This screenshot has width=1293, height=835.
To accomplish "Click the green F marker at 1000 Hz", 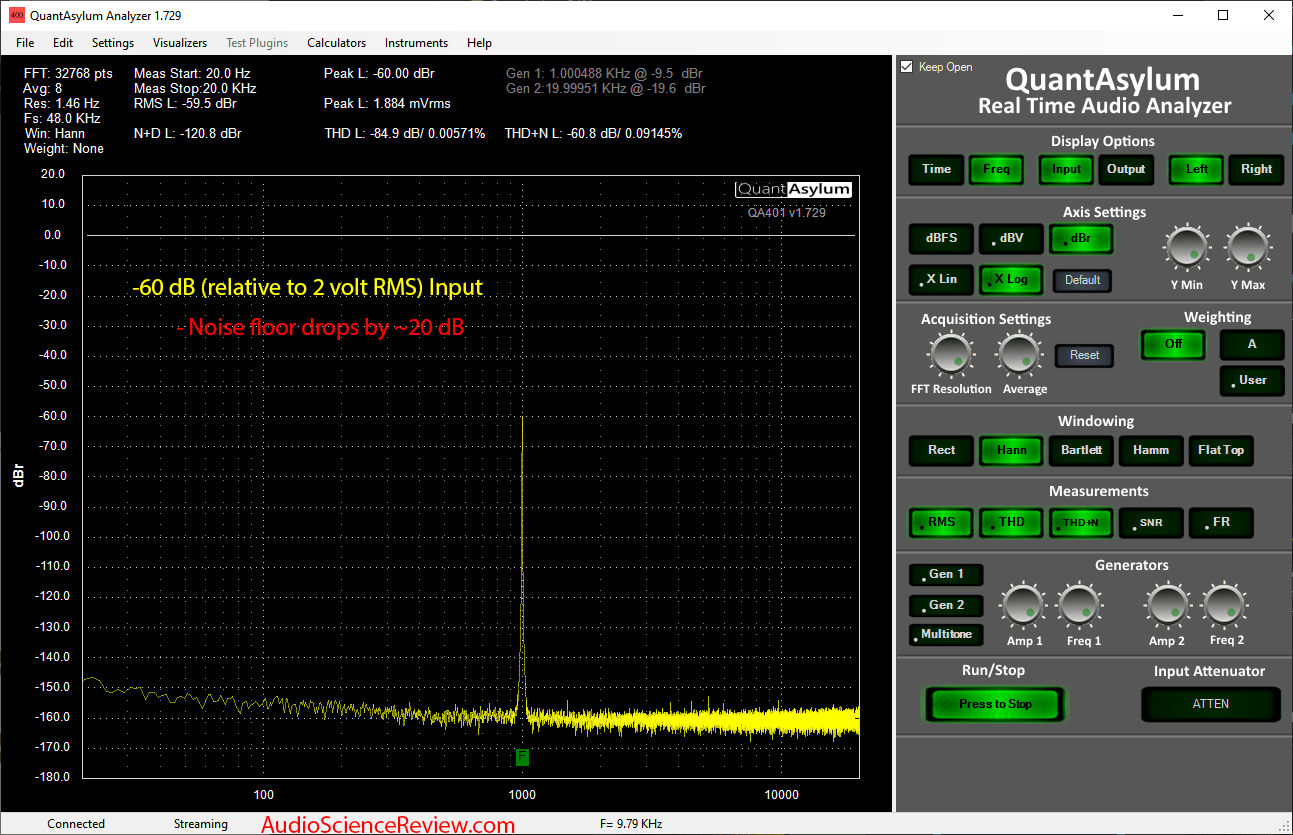I will 522,758.
